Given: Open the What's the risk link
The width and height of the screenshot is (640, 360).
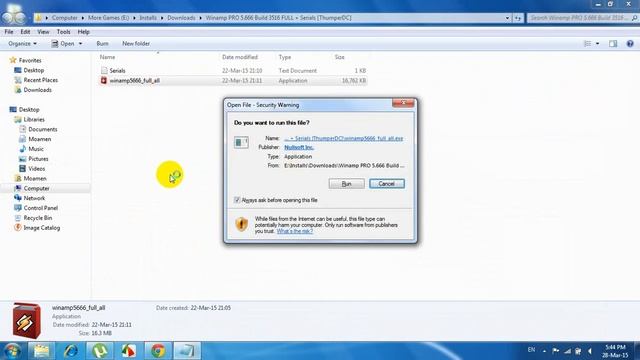Looking at the screenshot, I should coord(295,231).
